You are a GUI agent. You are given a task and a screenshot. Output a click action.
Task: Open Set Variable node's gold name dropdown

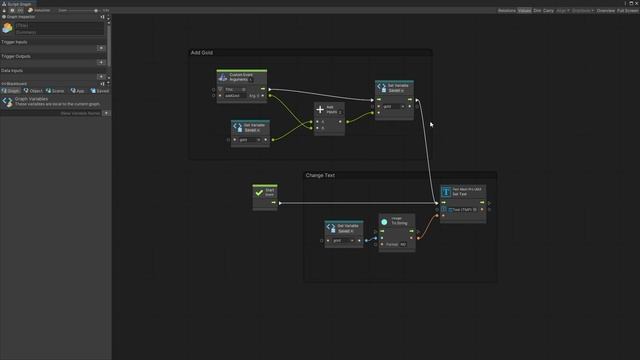pos(393,107)
